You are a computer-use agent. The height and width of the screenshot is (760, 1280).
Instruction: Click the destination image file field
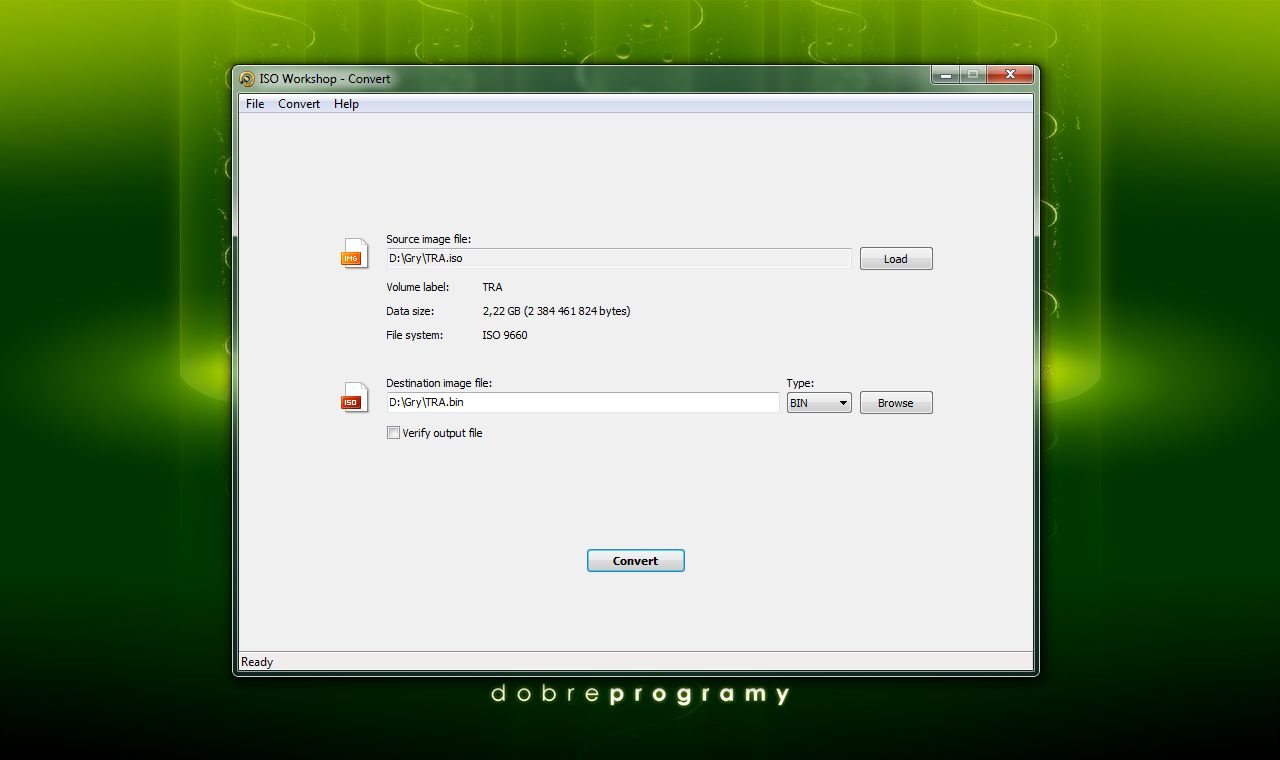click(x=583, y=402)
